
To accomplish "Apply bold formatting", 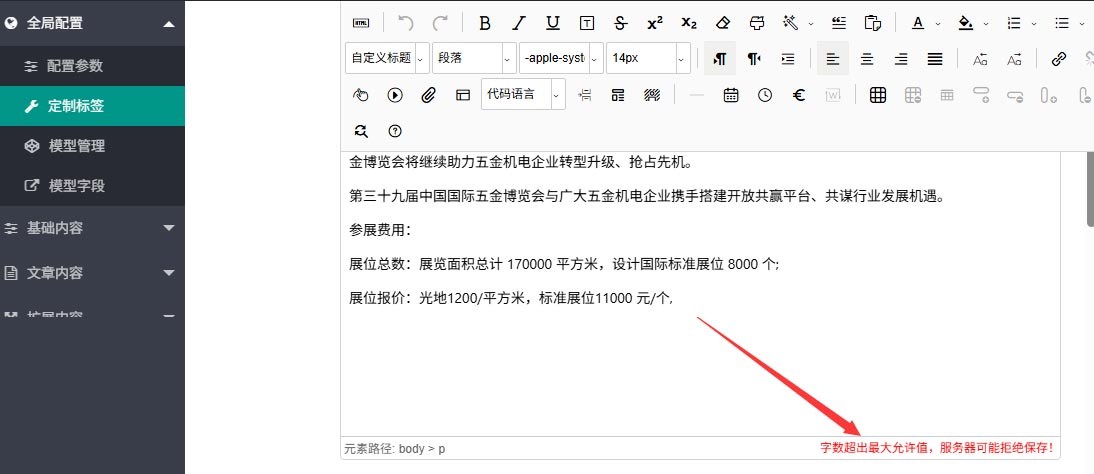I will click(485, 23).
